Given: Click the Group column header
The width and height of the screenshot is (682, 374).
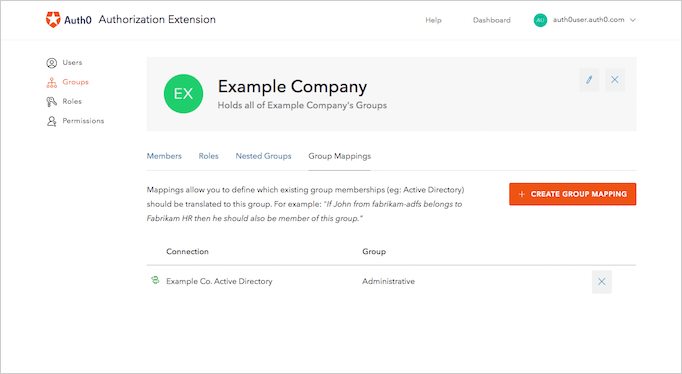Looking at the screenshot, I should point(374,251).
